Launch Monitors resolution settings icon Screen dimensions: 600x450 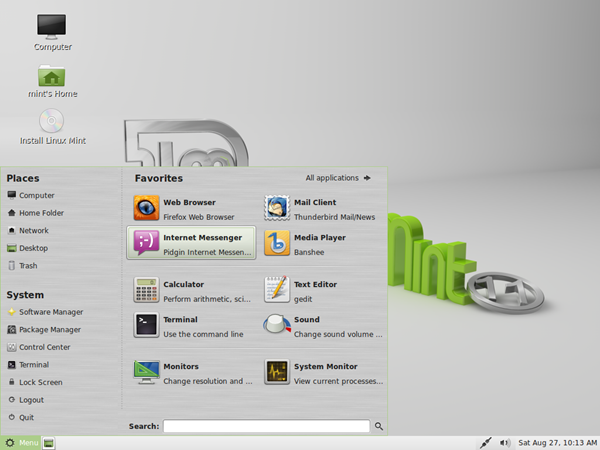(x=146, y=372)
